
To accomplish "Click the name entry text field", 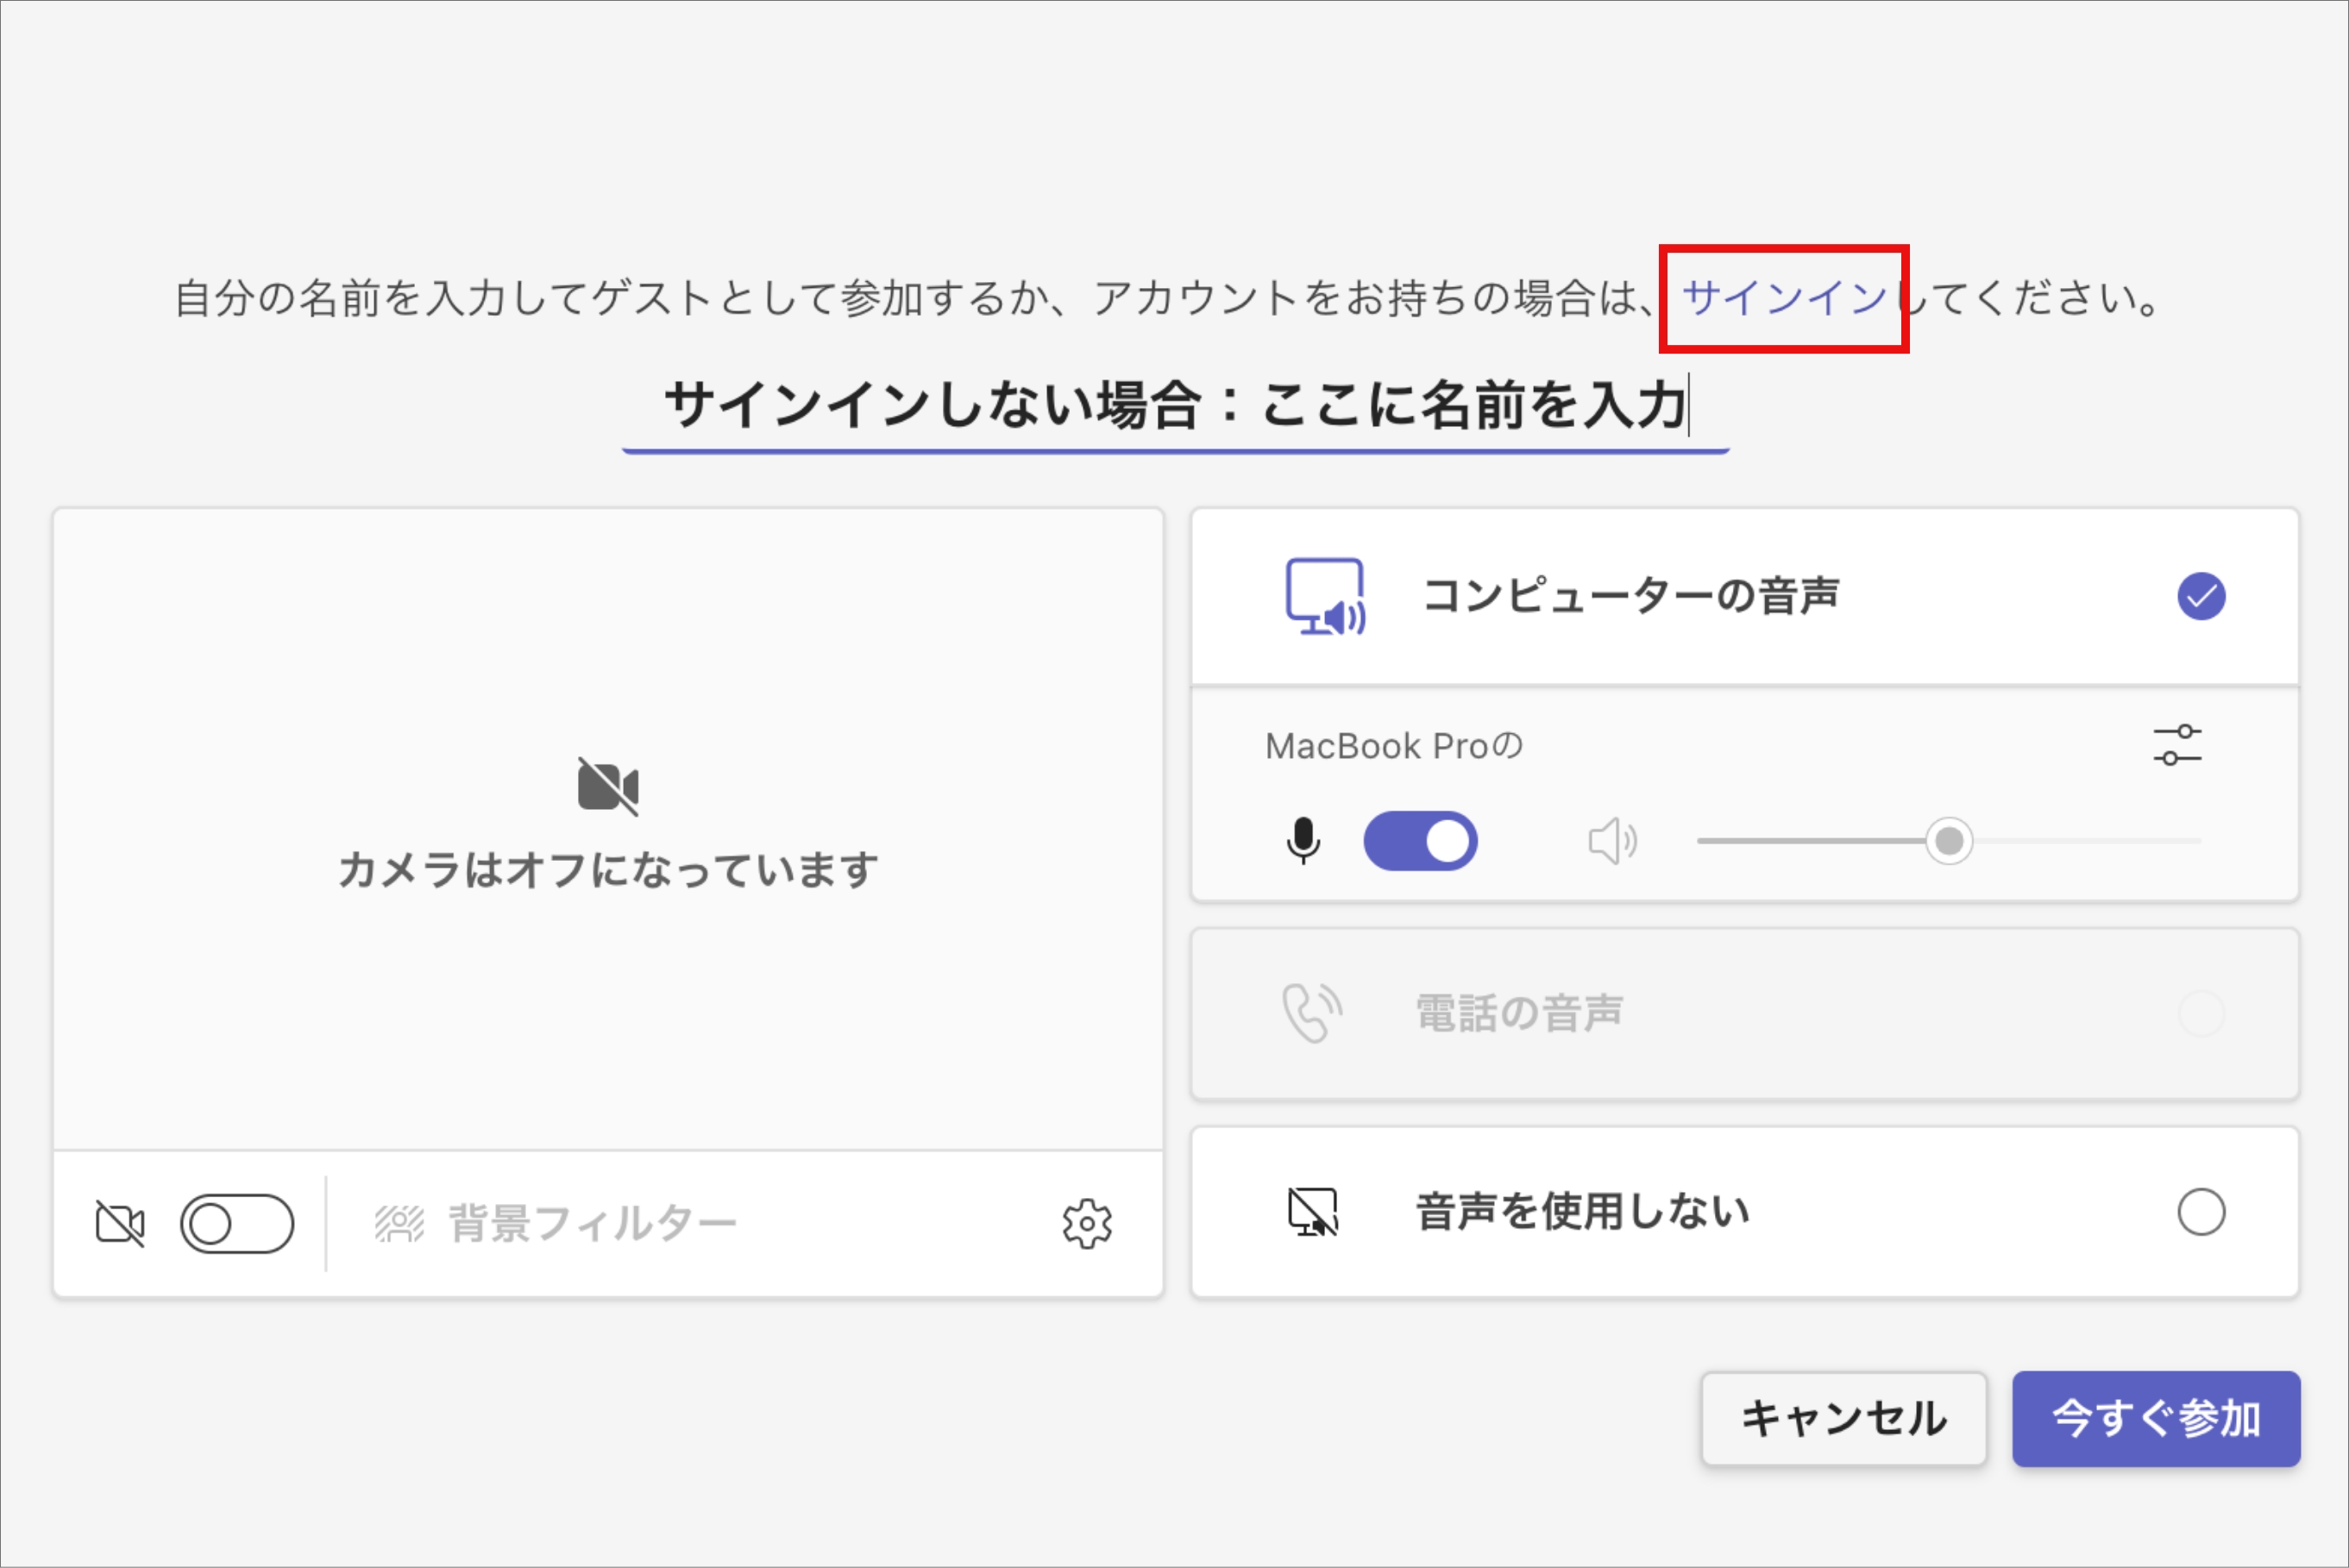I will pos(1175,406).
